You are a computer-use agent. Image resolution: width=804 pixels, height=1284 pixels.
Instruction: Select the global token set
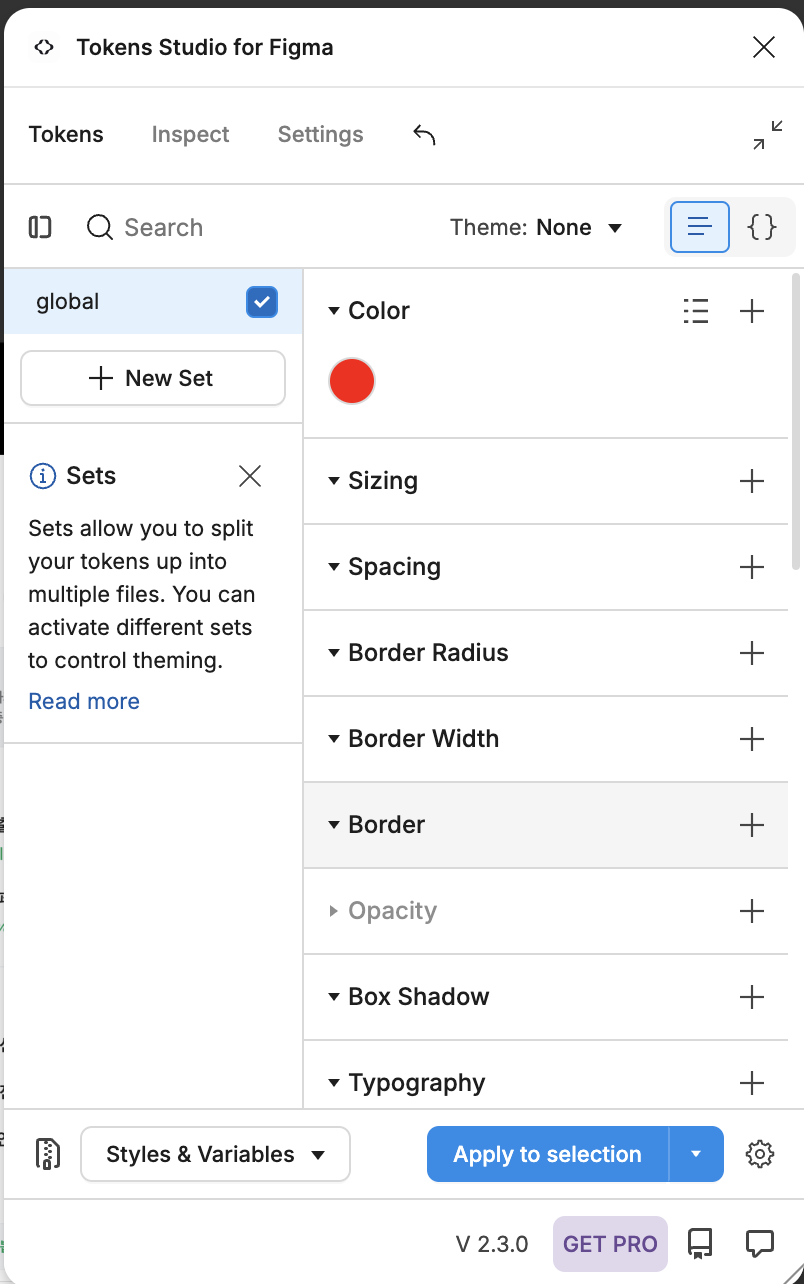coord(153,301)
